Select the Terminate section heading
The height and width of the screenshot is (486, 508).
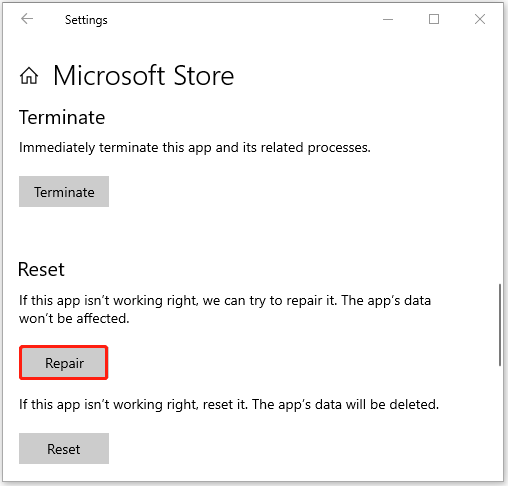click(x=62, y=117)
